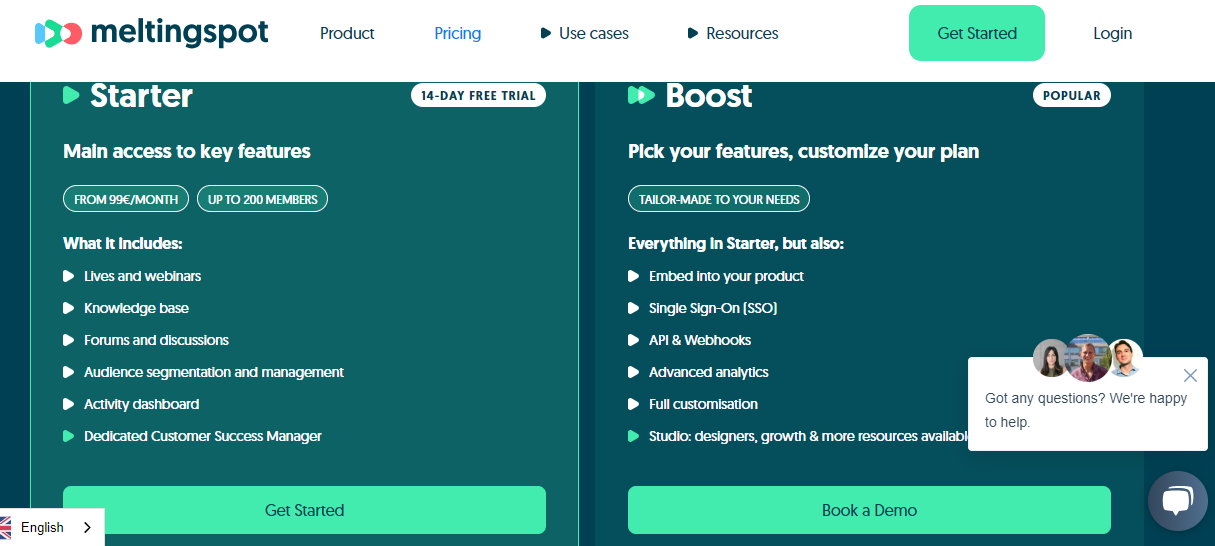Click the UK flag icon

(x=4, y=527)
